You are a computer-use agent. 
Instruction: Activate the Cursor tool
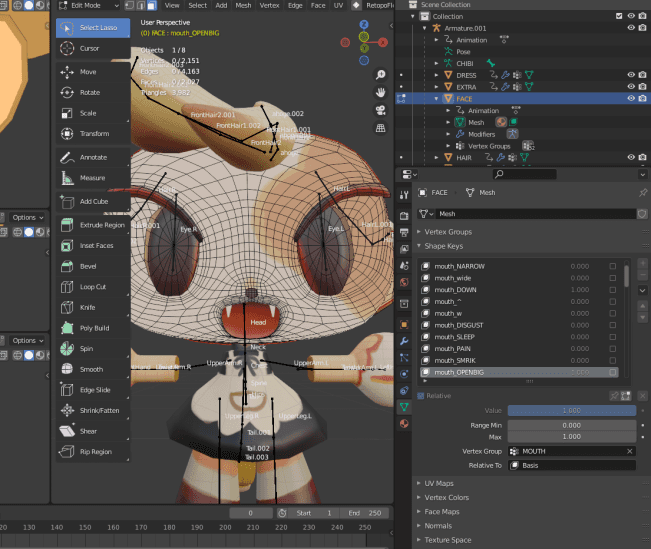(93, 49)
